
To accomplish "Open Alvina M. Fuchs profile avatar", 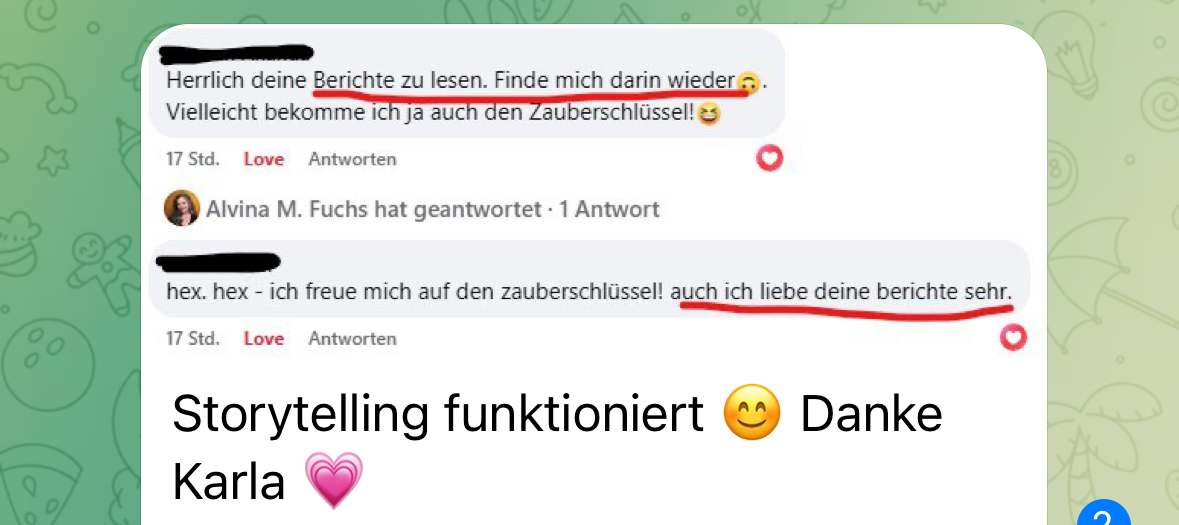I will tap(182, 208).
